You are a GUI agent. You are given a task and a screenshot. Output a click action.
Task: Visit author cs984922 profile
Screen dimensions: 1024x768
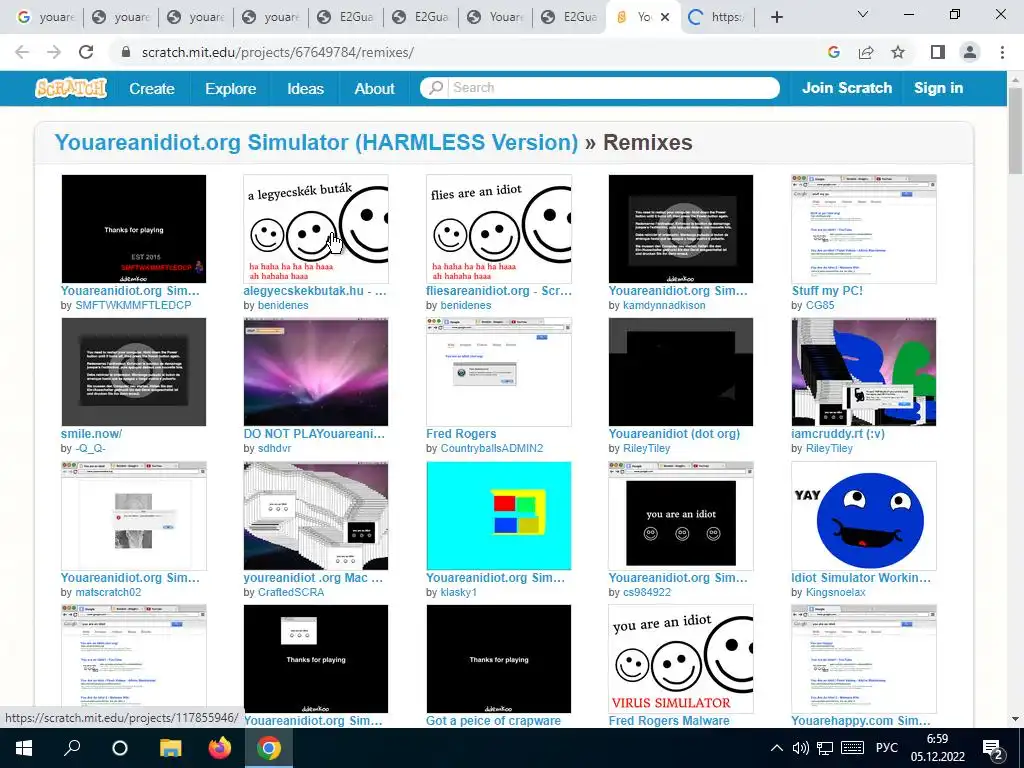[x=647, y=592]
